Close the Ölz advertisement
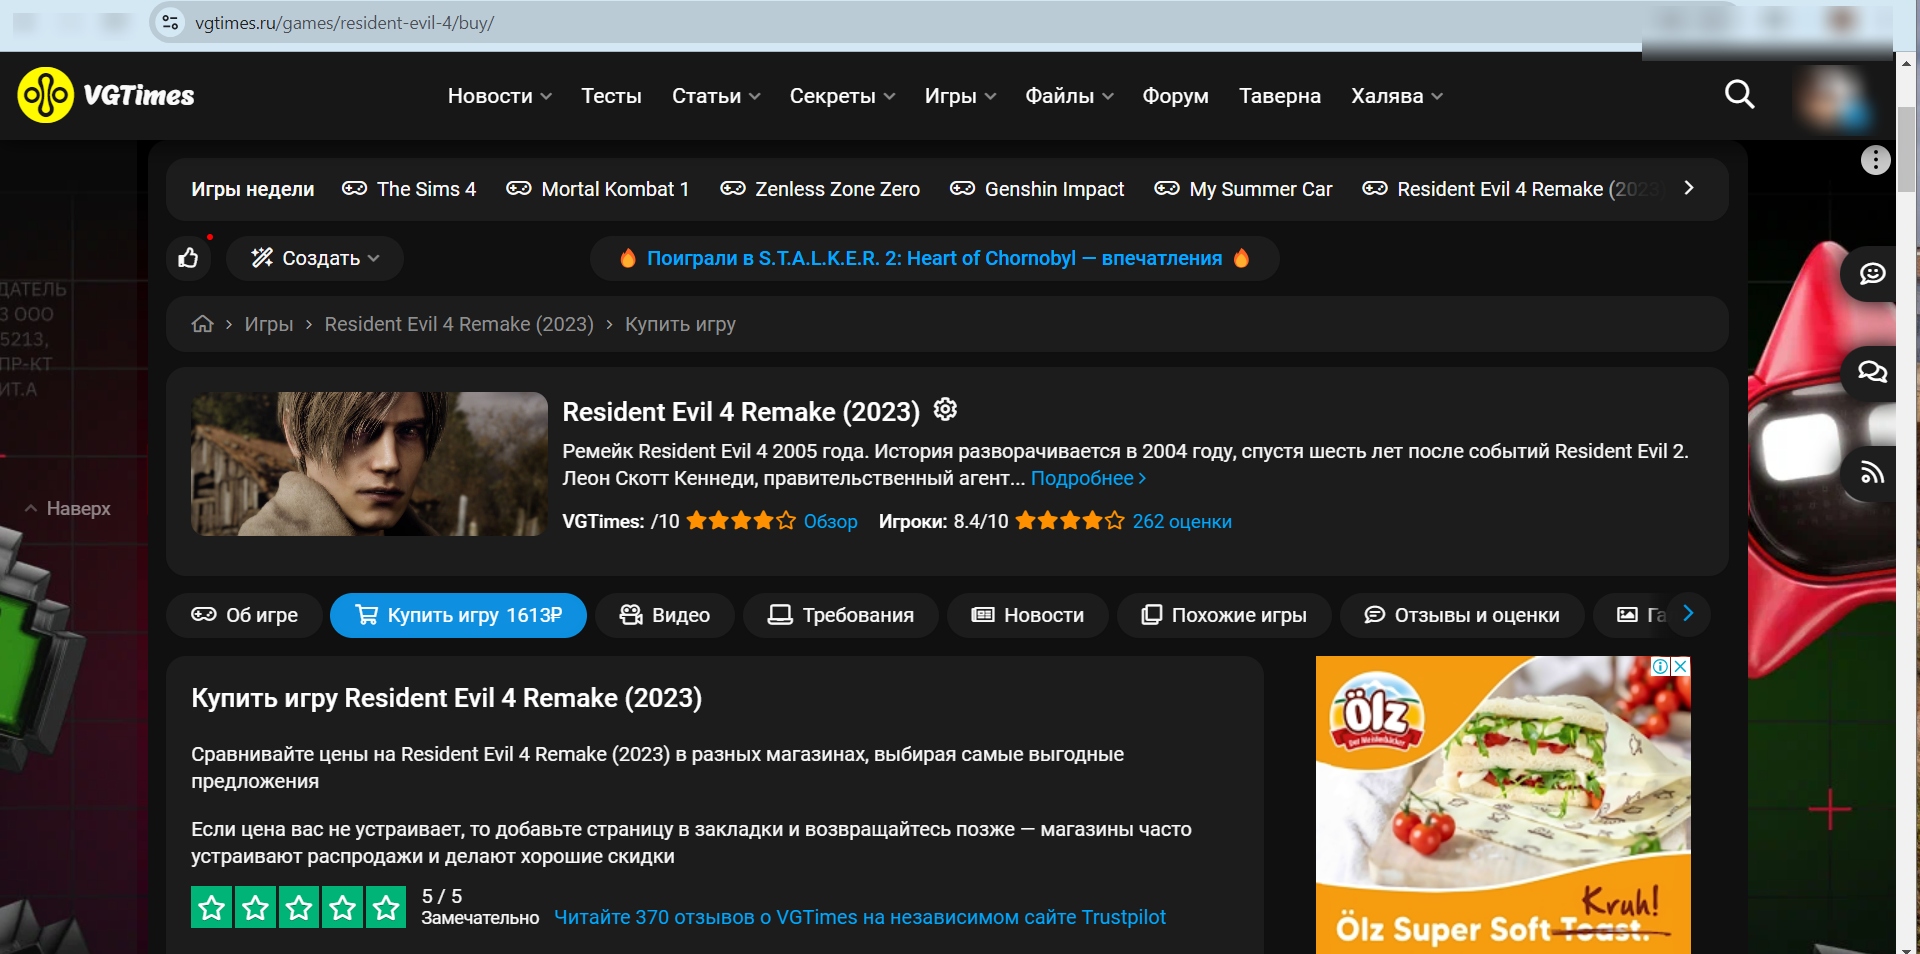Screen dimensions: 1920x954 1681,666
